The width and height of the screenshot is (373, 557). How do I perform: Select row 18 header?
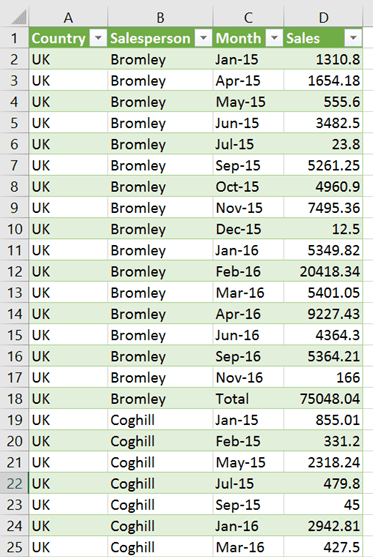[14, 399]
